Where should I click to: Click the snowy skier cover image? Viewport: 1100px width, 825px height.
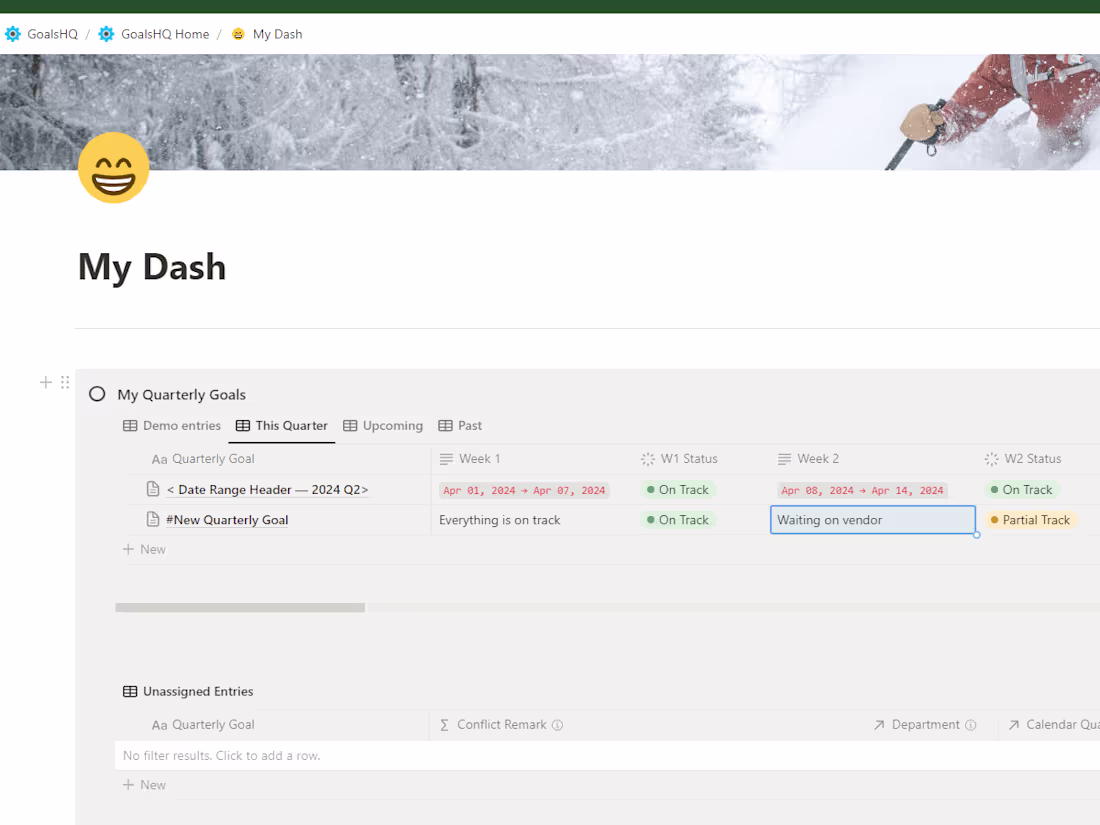pyautogui.click(x=550, y=112)
